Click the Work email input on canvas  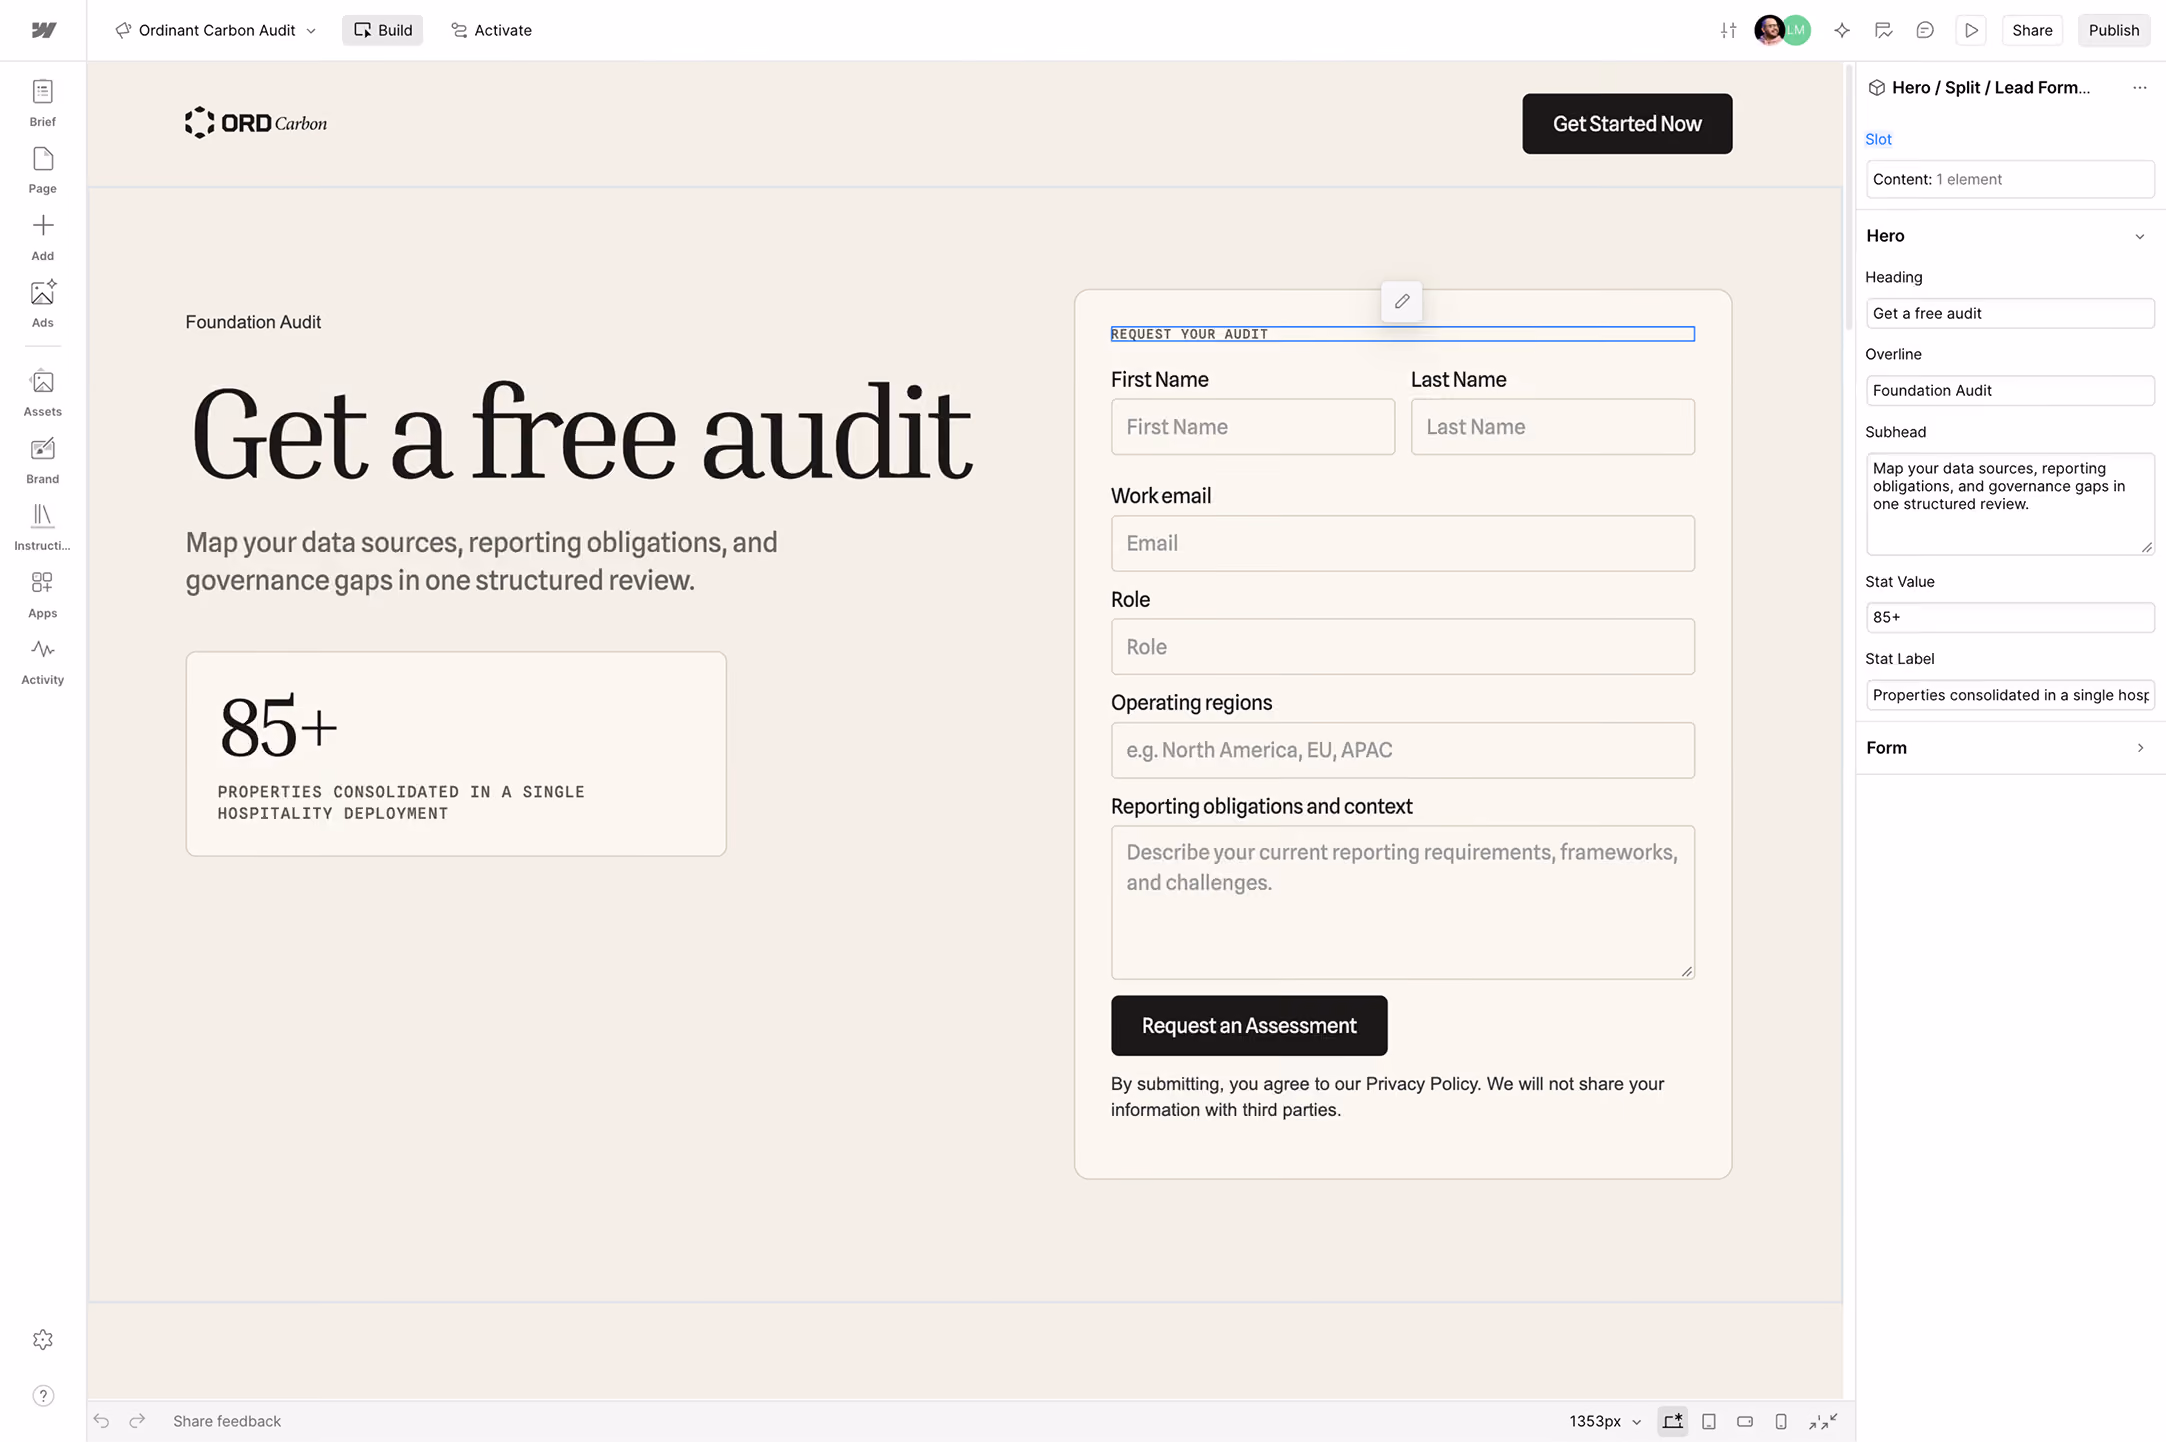click(1402, 543)
